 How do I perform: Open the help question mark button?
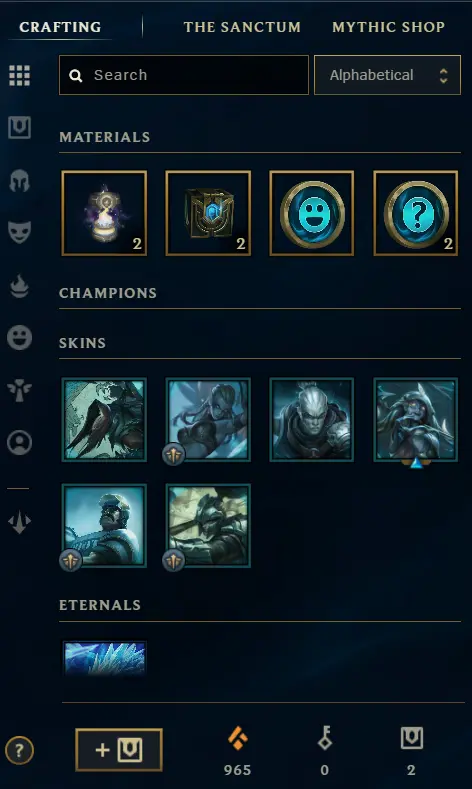pyautogui.click(x=19, y=751)
